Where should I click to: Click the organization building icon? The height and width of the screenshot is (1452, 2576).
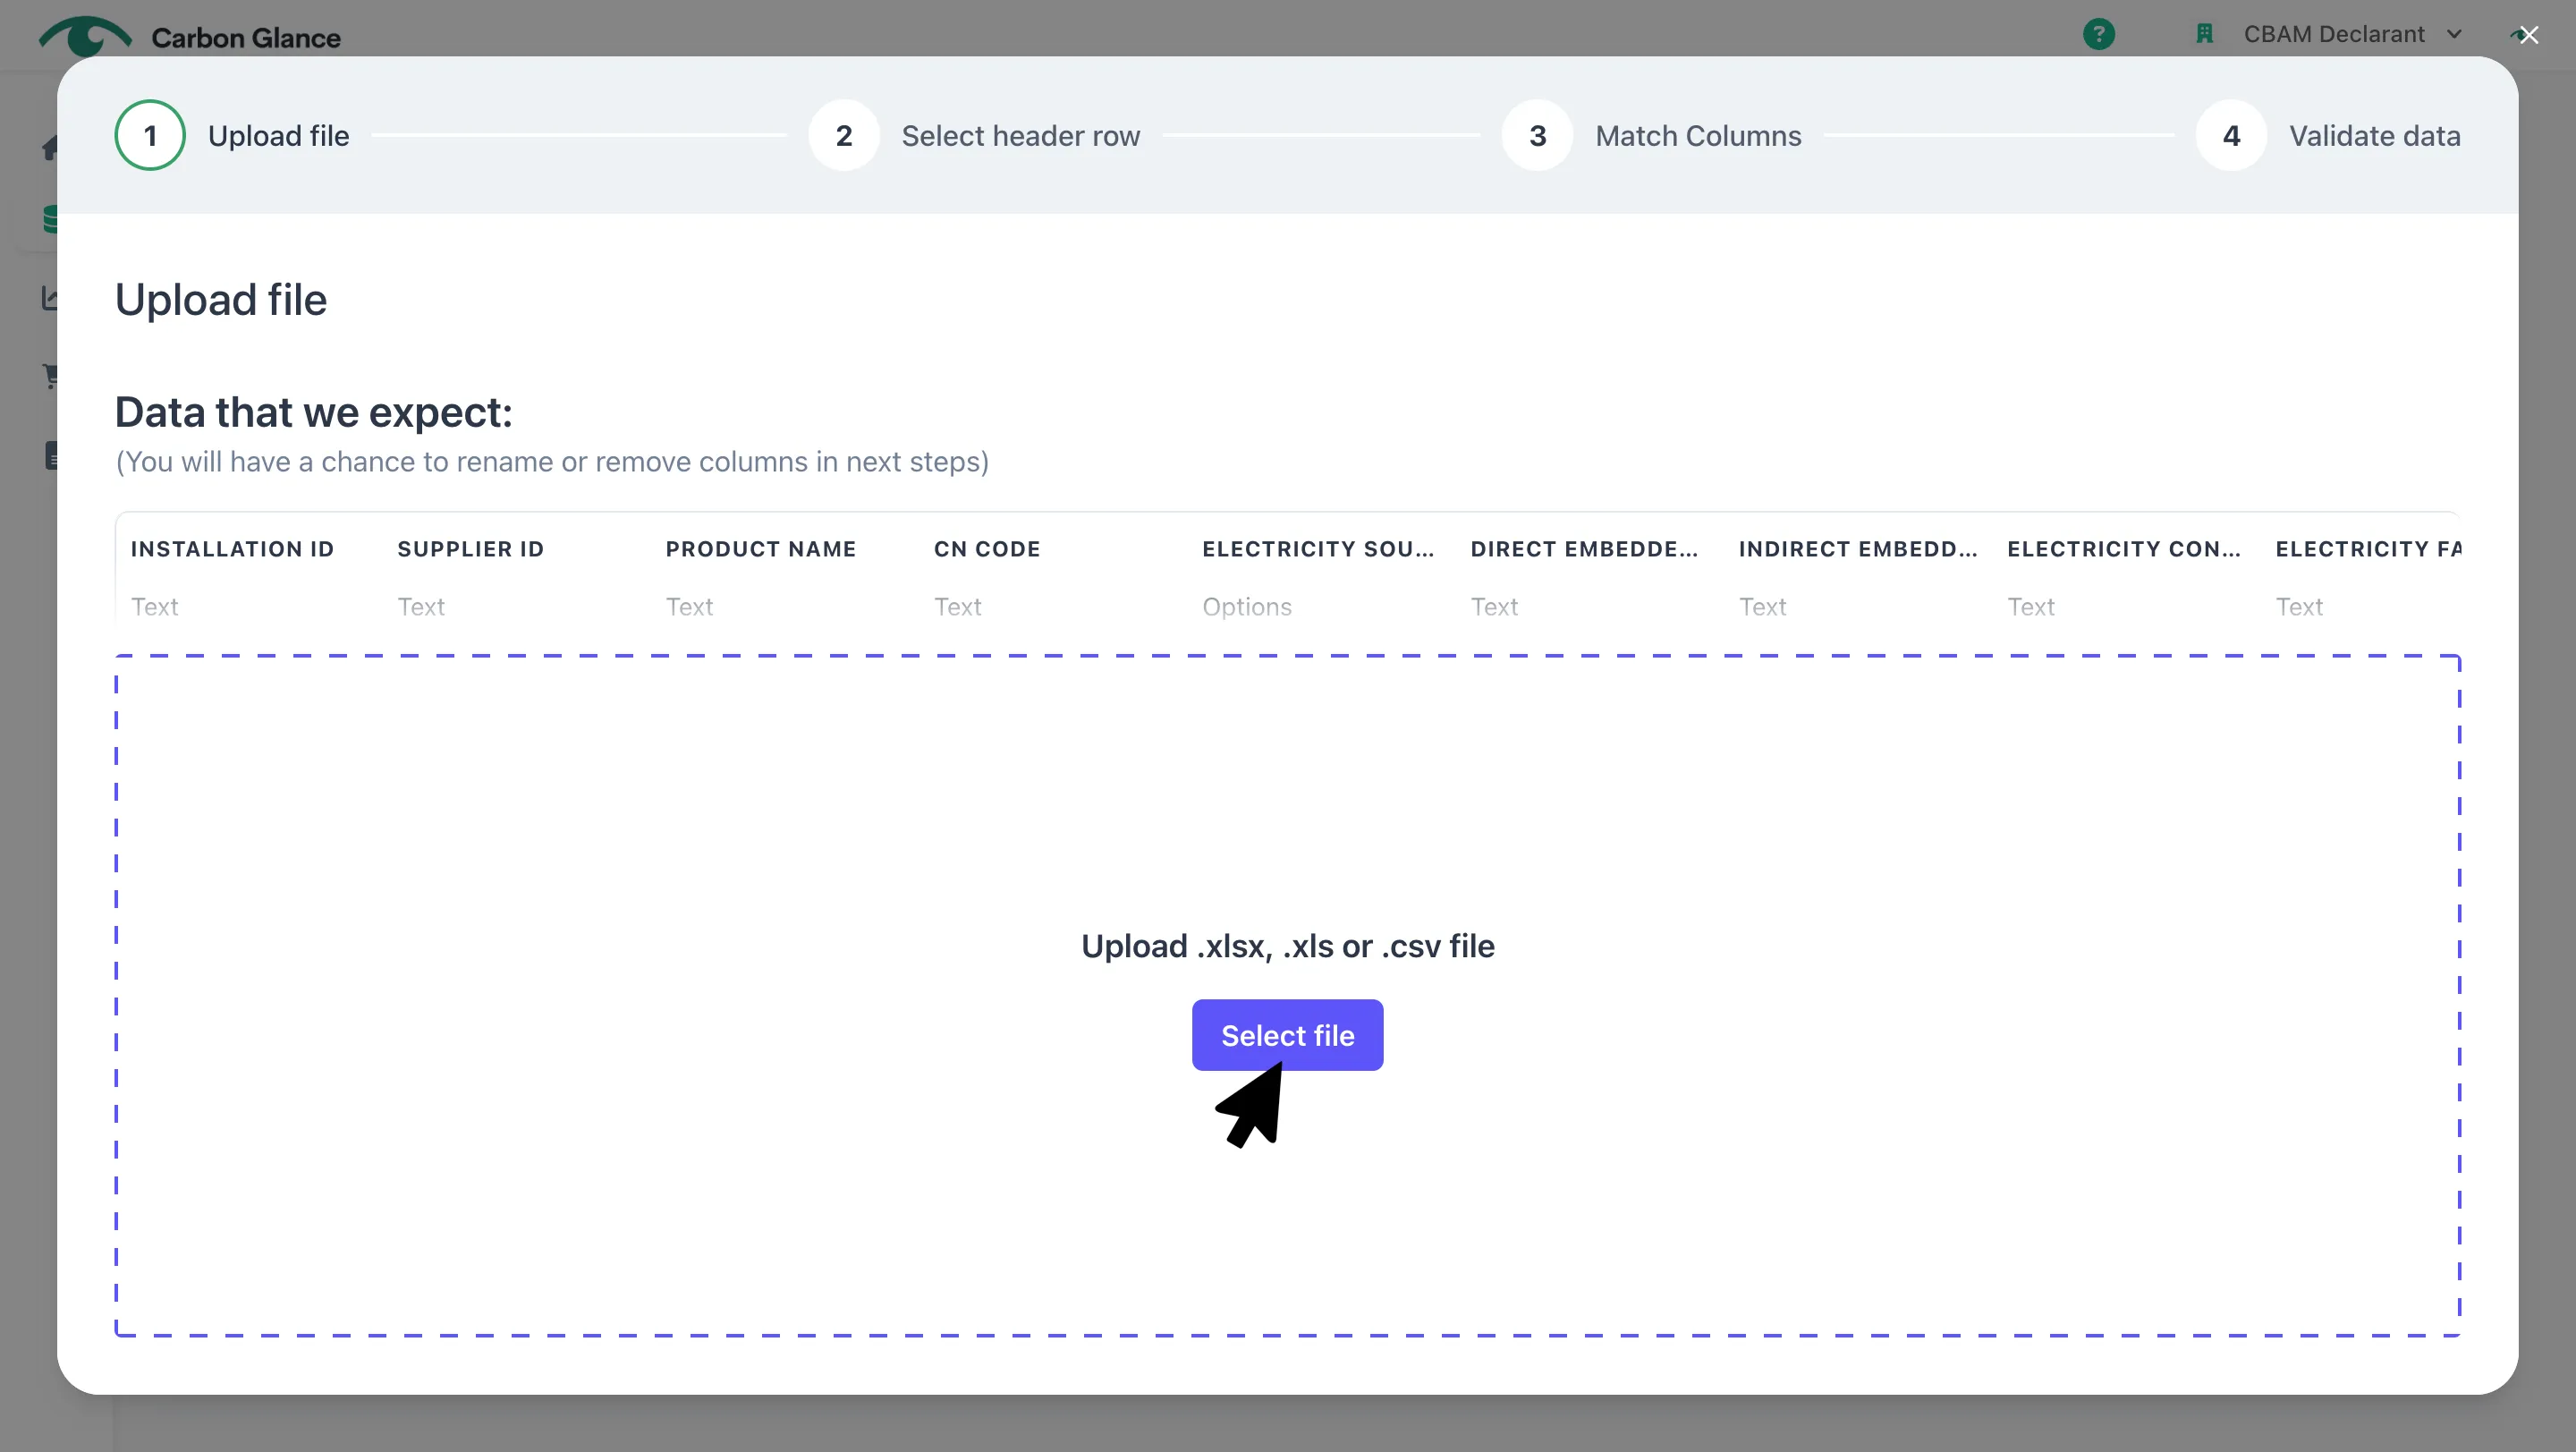[2204, 34]
